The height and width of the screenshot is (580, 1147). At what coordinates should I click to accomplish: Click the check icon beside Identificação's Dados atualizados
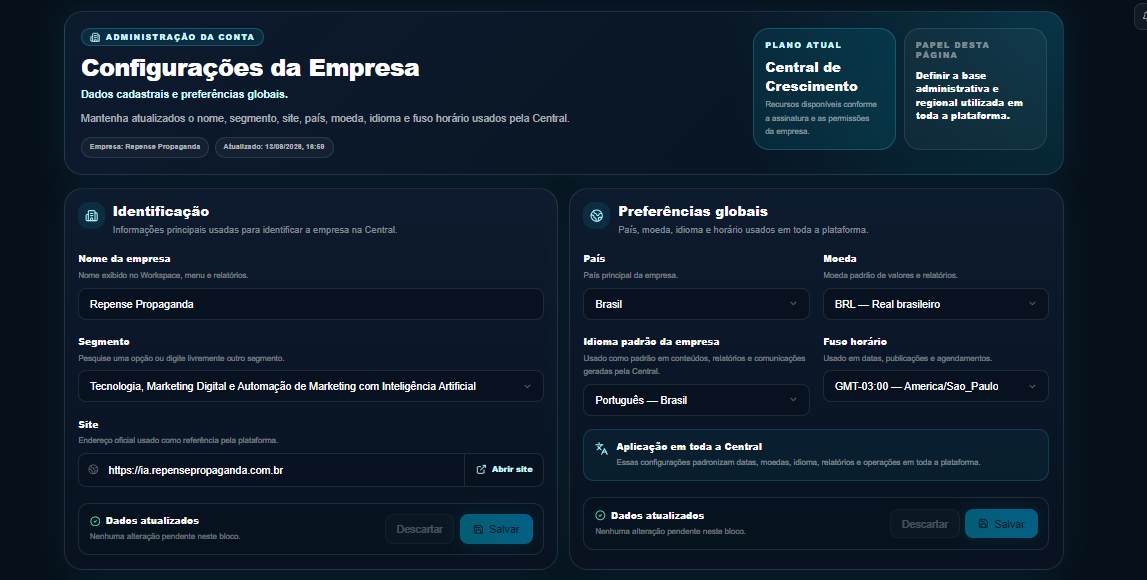(95, 521)
